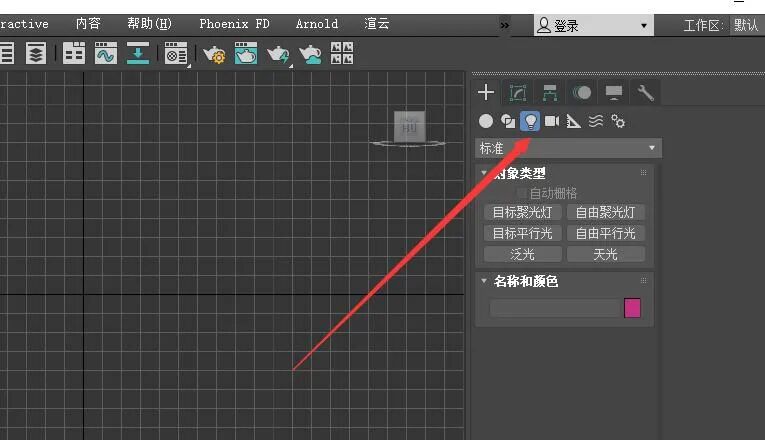The height and width of the screenshot is (440, 765).
Task: Open the 工作区 默认 dropdown
Action: tap(746, 25)
